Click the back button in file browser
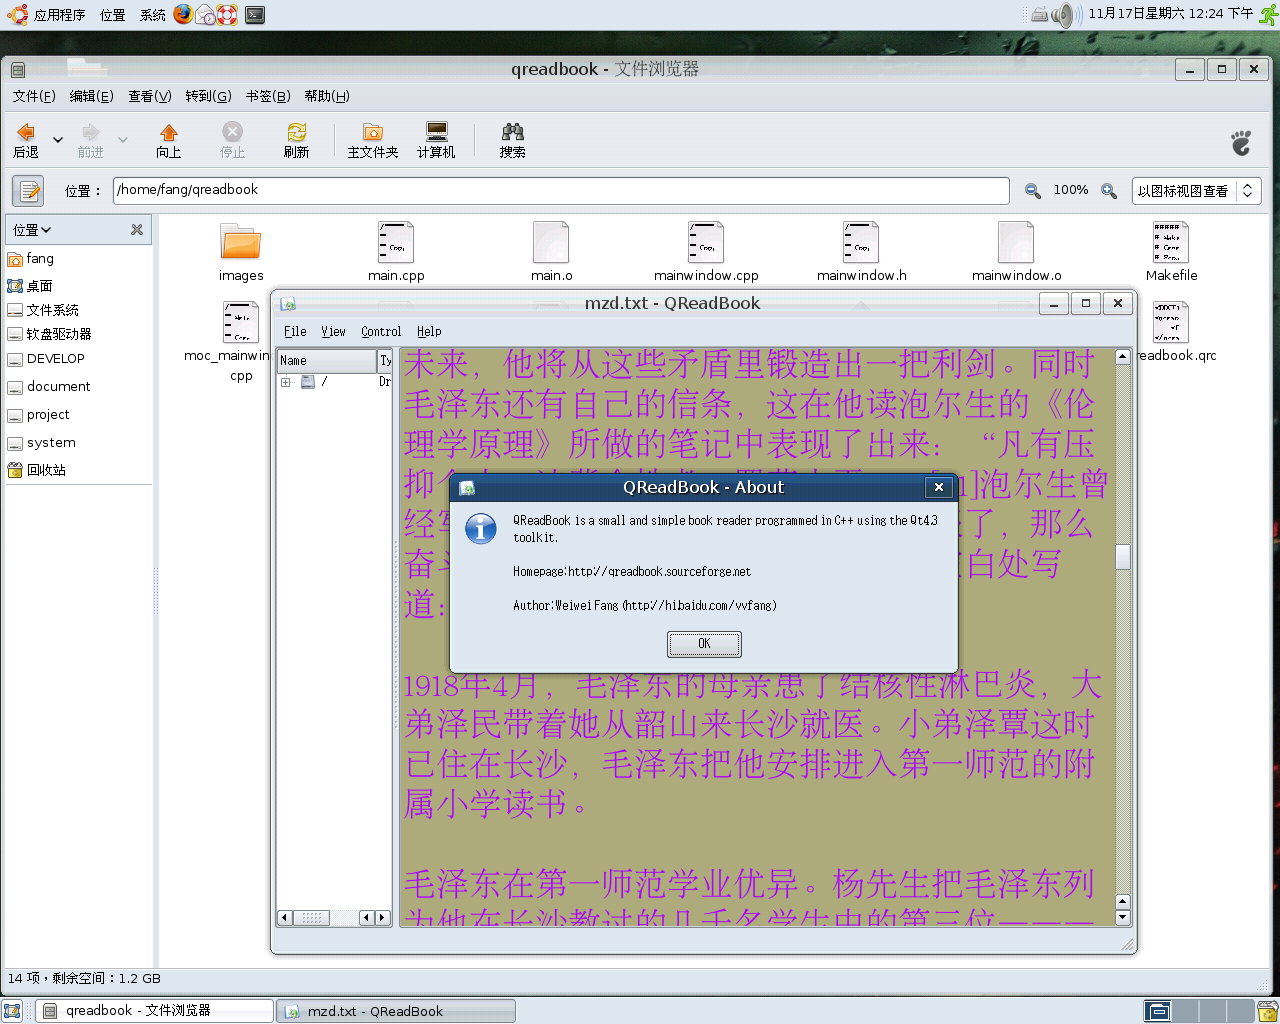 (x=26, y=140)
